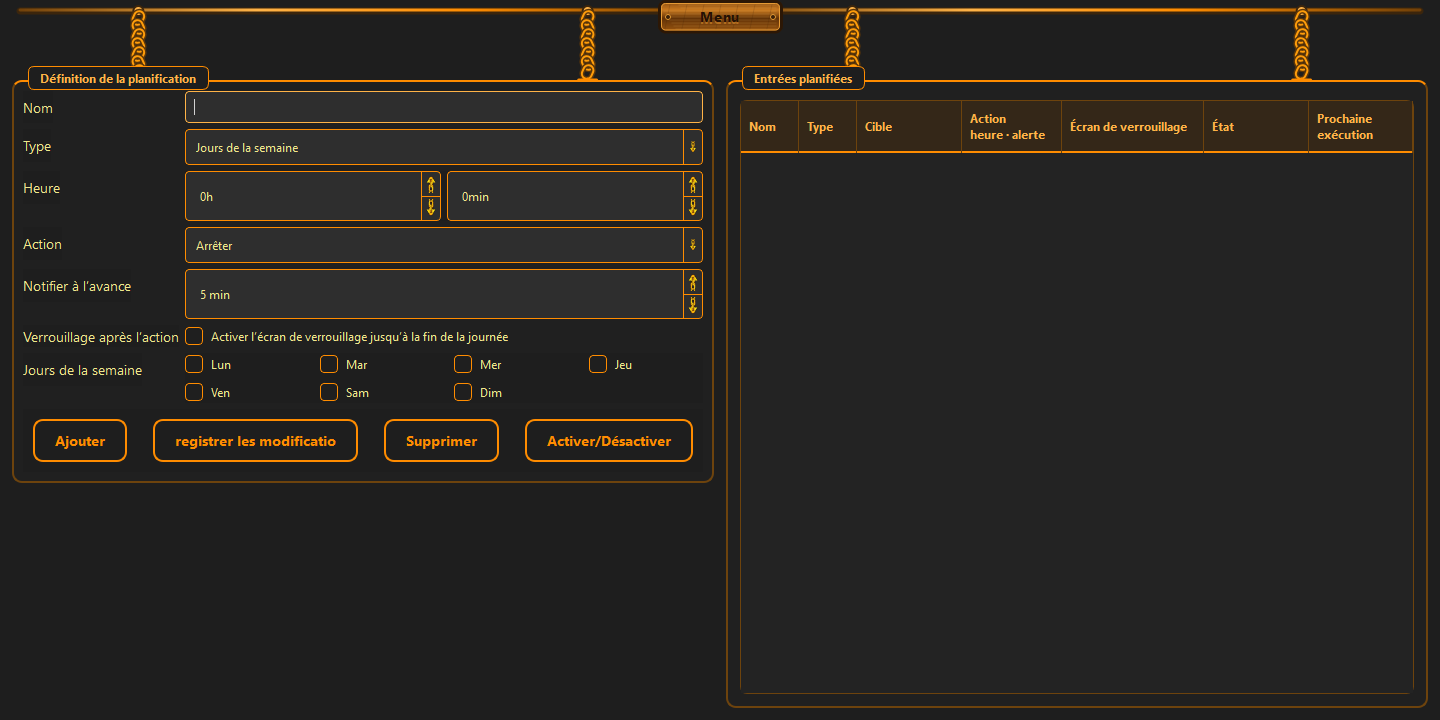
Task: Decrease advance notification with down arrow
Action: coord(693,306)
